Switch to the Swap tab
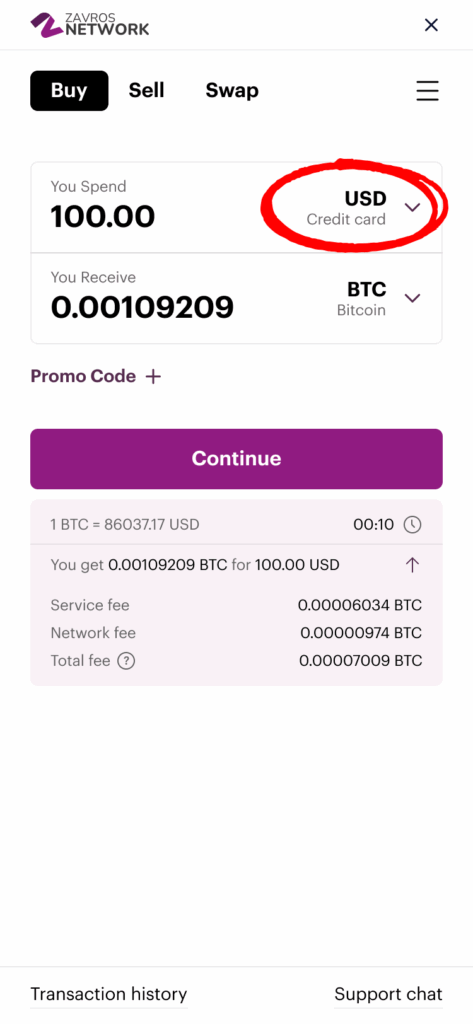 coord(232,90)
